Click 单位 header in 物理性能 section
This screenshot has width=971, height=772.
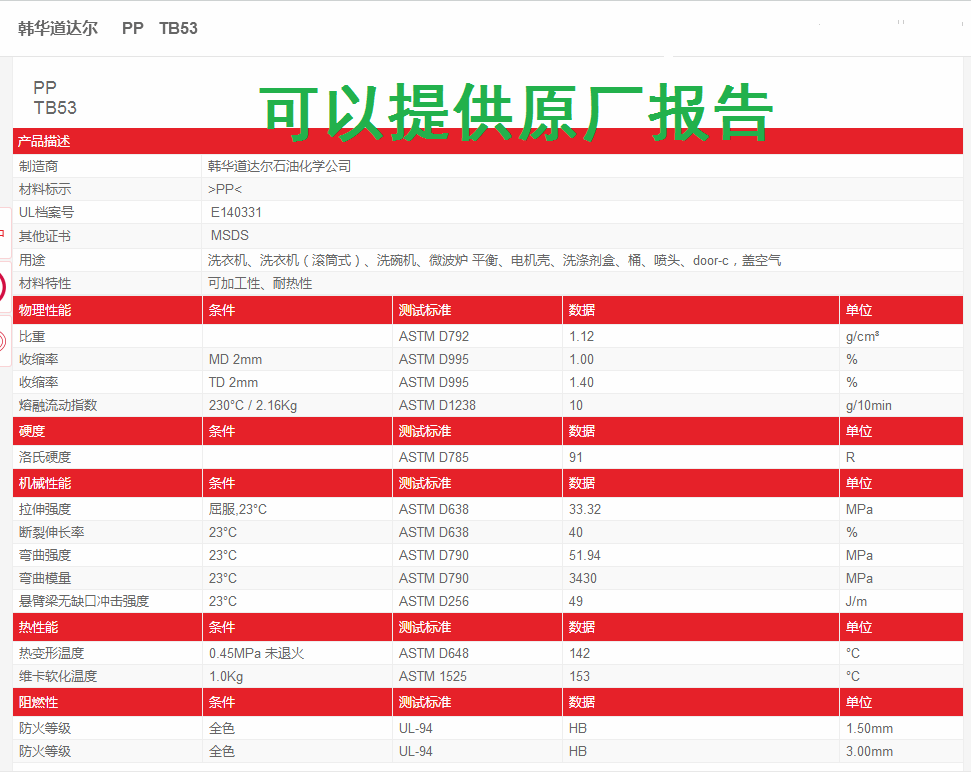(x=859, y=310)
